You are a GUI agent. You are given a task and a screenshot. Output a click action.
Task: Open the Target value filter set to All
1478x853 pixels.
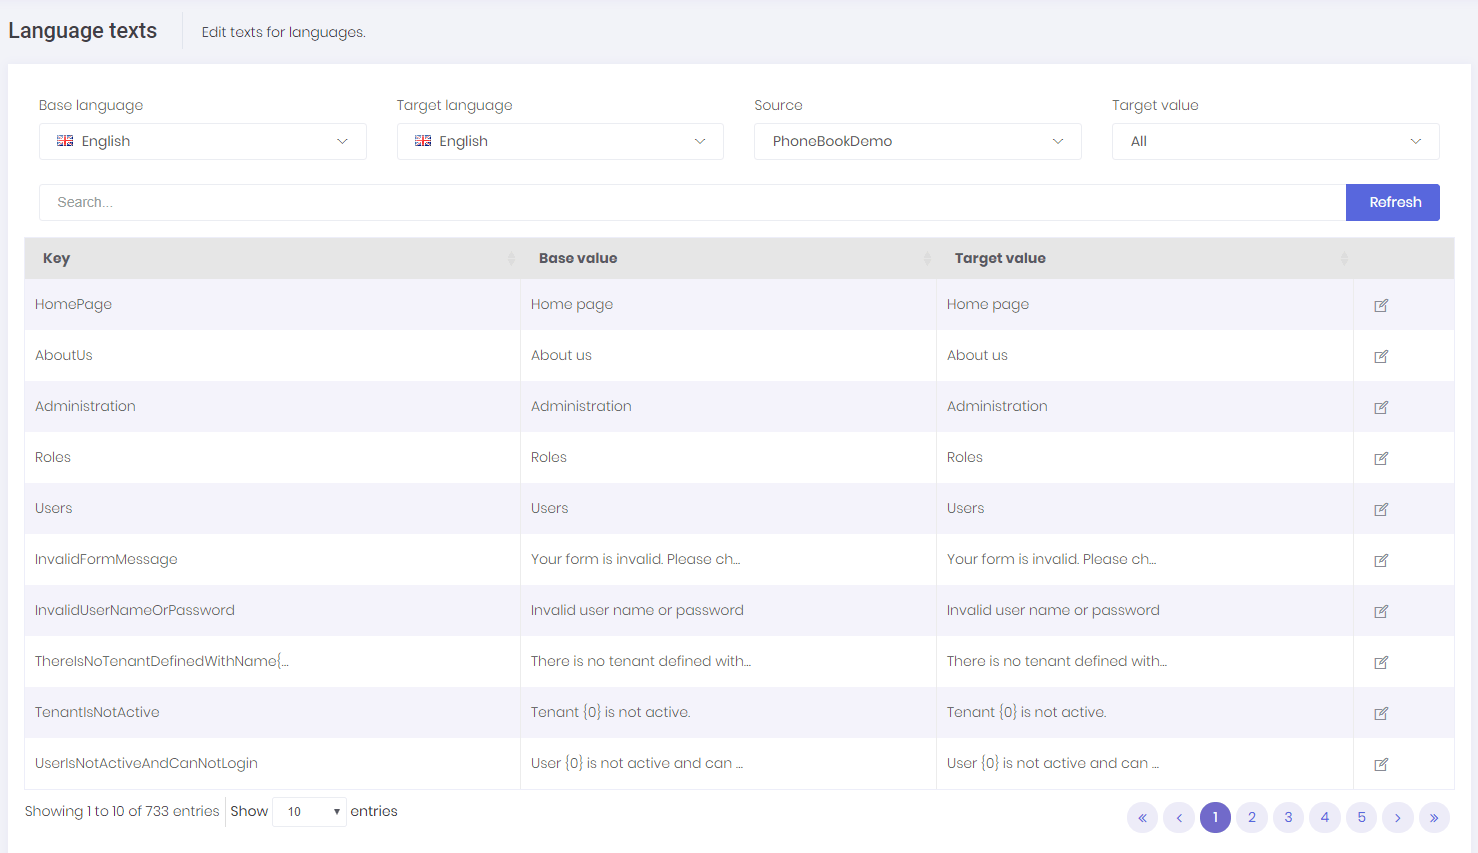[x=1275, y=141]
